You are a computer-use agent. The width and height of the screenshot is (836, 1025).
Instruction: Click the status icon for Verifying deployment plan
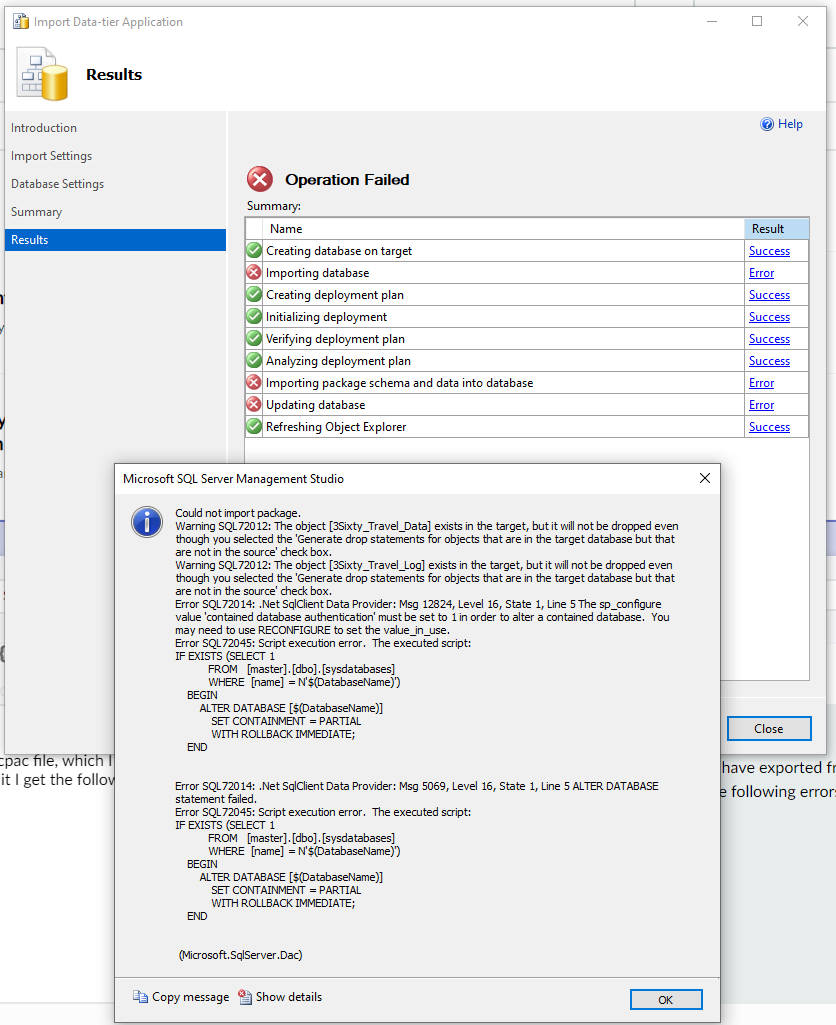(254, 339)
